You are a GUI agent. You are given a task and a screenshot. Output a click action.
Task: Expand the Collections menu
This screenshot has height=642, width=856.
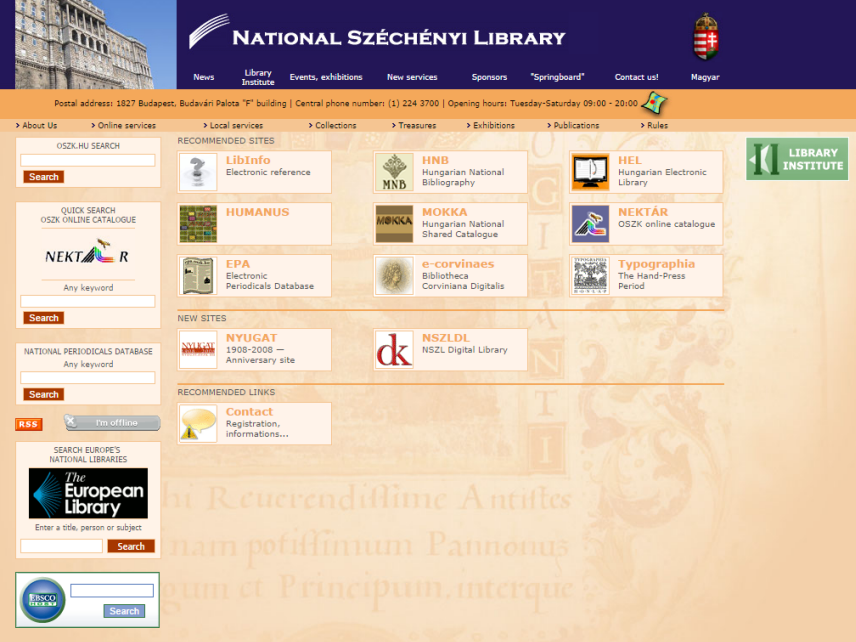pos(333,125)
